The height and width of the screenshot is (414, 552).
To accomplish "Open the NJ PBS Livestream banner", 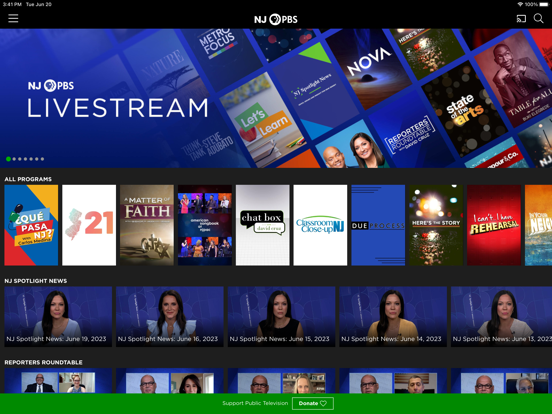I will (x=276, y=98).
